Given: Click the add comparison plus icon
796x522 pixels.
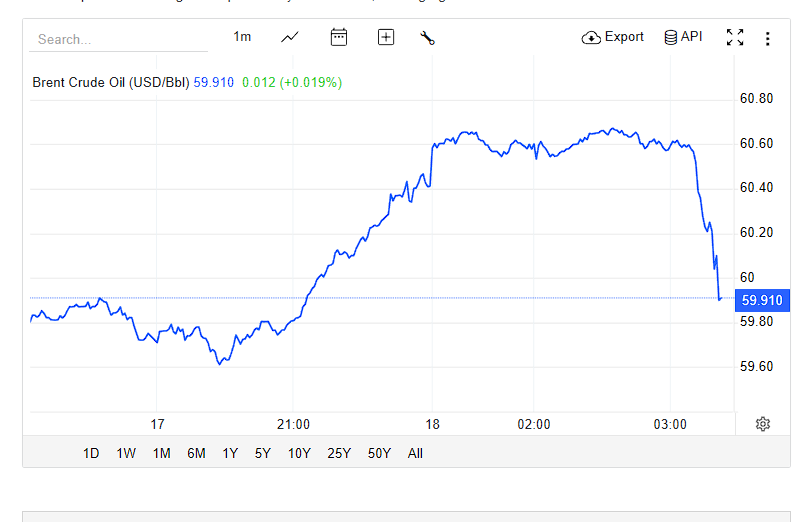Looking at the screenshot, I should tap(386, 37).
